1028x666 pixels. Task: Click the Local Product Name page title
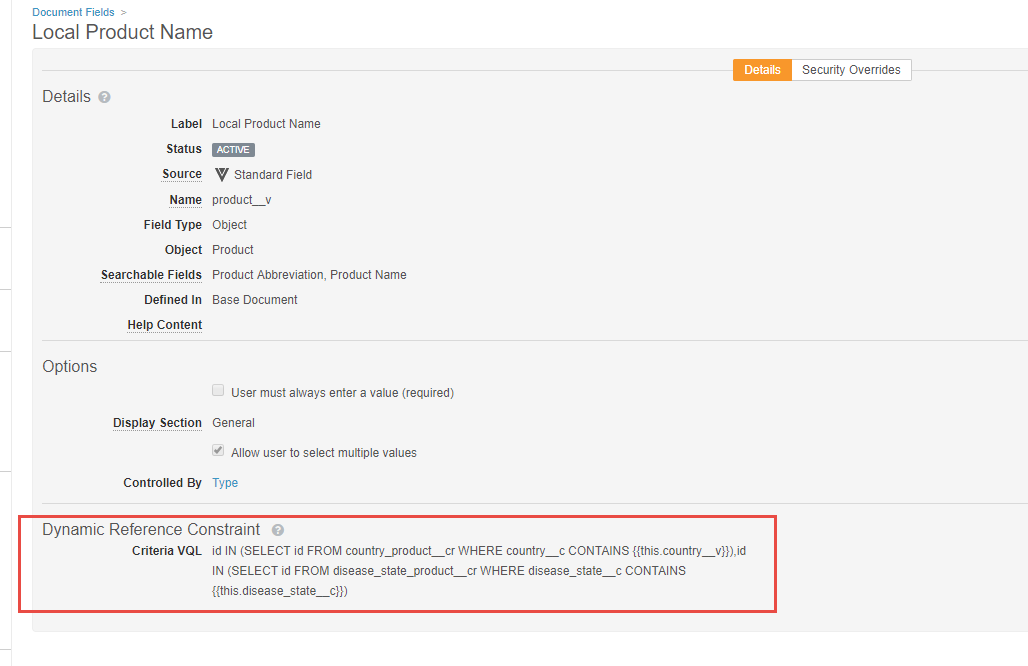(x=122, y=32)
